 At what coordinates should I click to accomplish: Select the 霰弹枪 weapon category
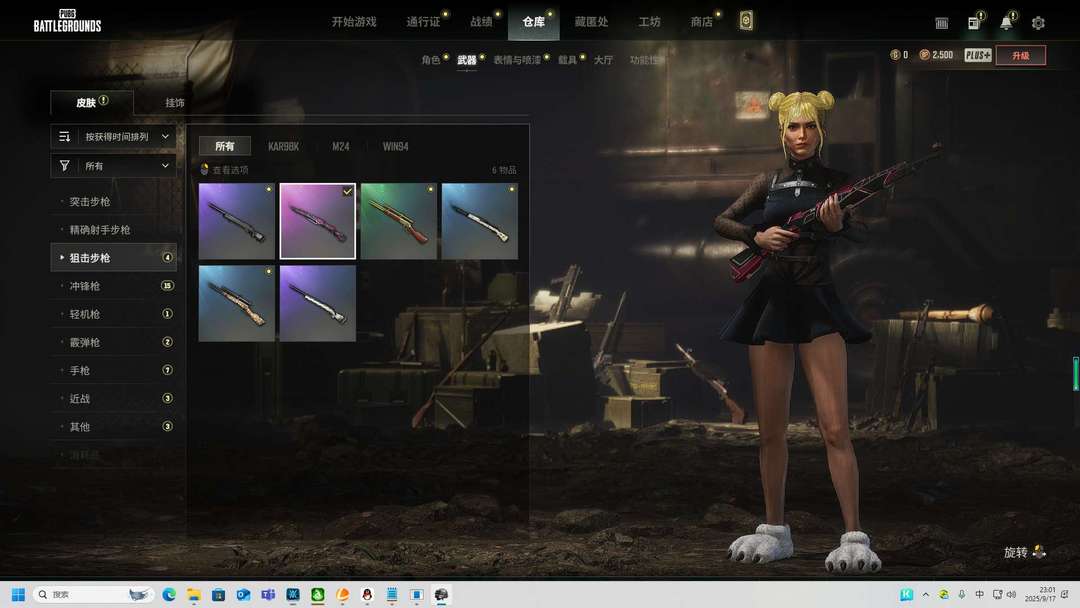(114, 342)
